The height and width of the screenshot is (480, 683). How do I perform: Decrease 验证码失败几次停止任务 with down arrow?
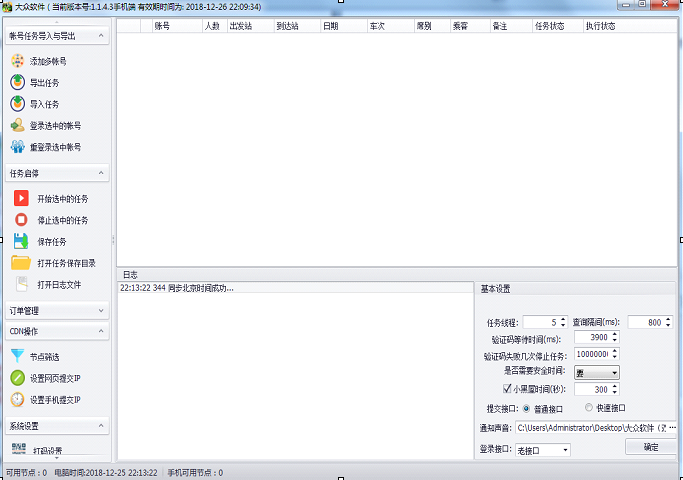coord(615,357)
